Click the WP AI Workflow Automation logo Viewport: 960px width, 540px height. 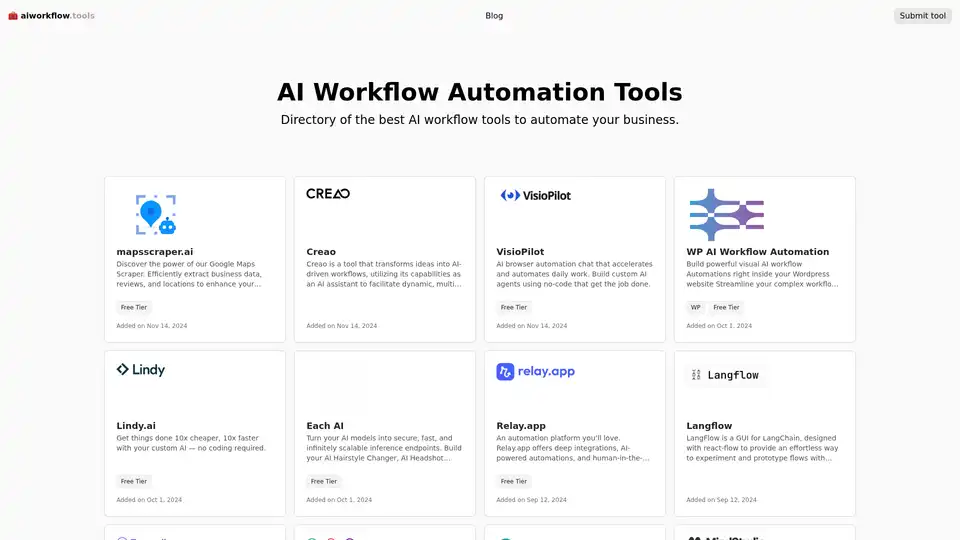click(x=727, y=214)
